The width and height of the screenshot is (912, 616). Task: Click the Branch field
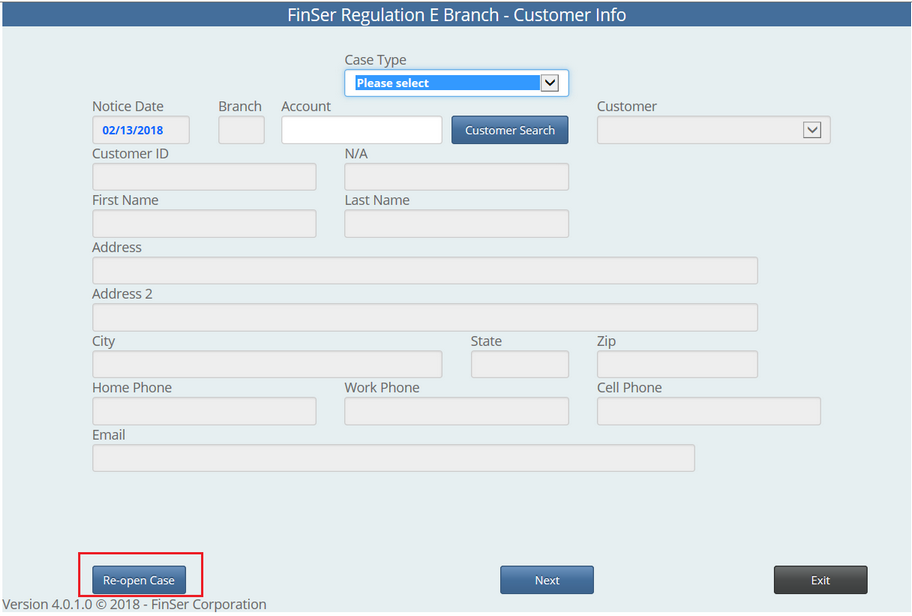(241, 130)
